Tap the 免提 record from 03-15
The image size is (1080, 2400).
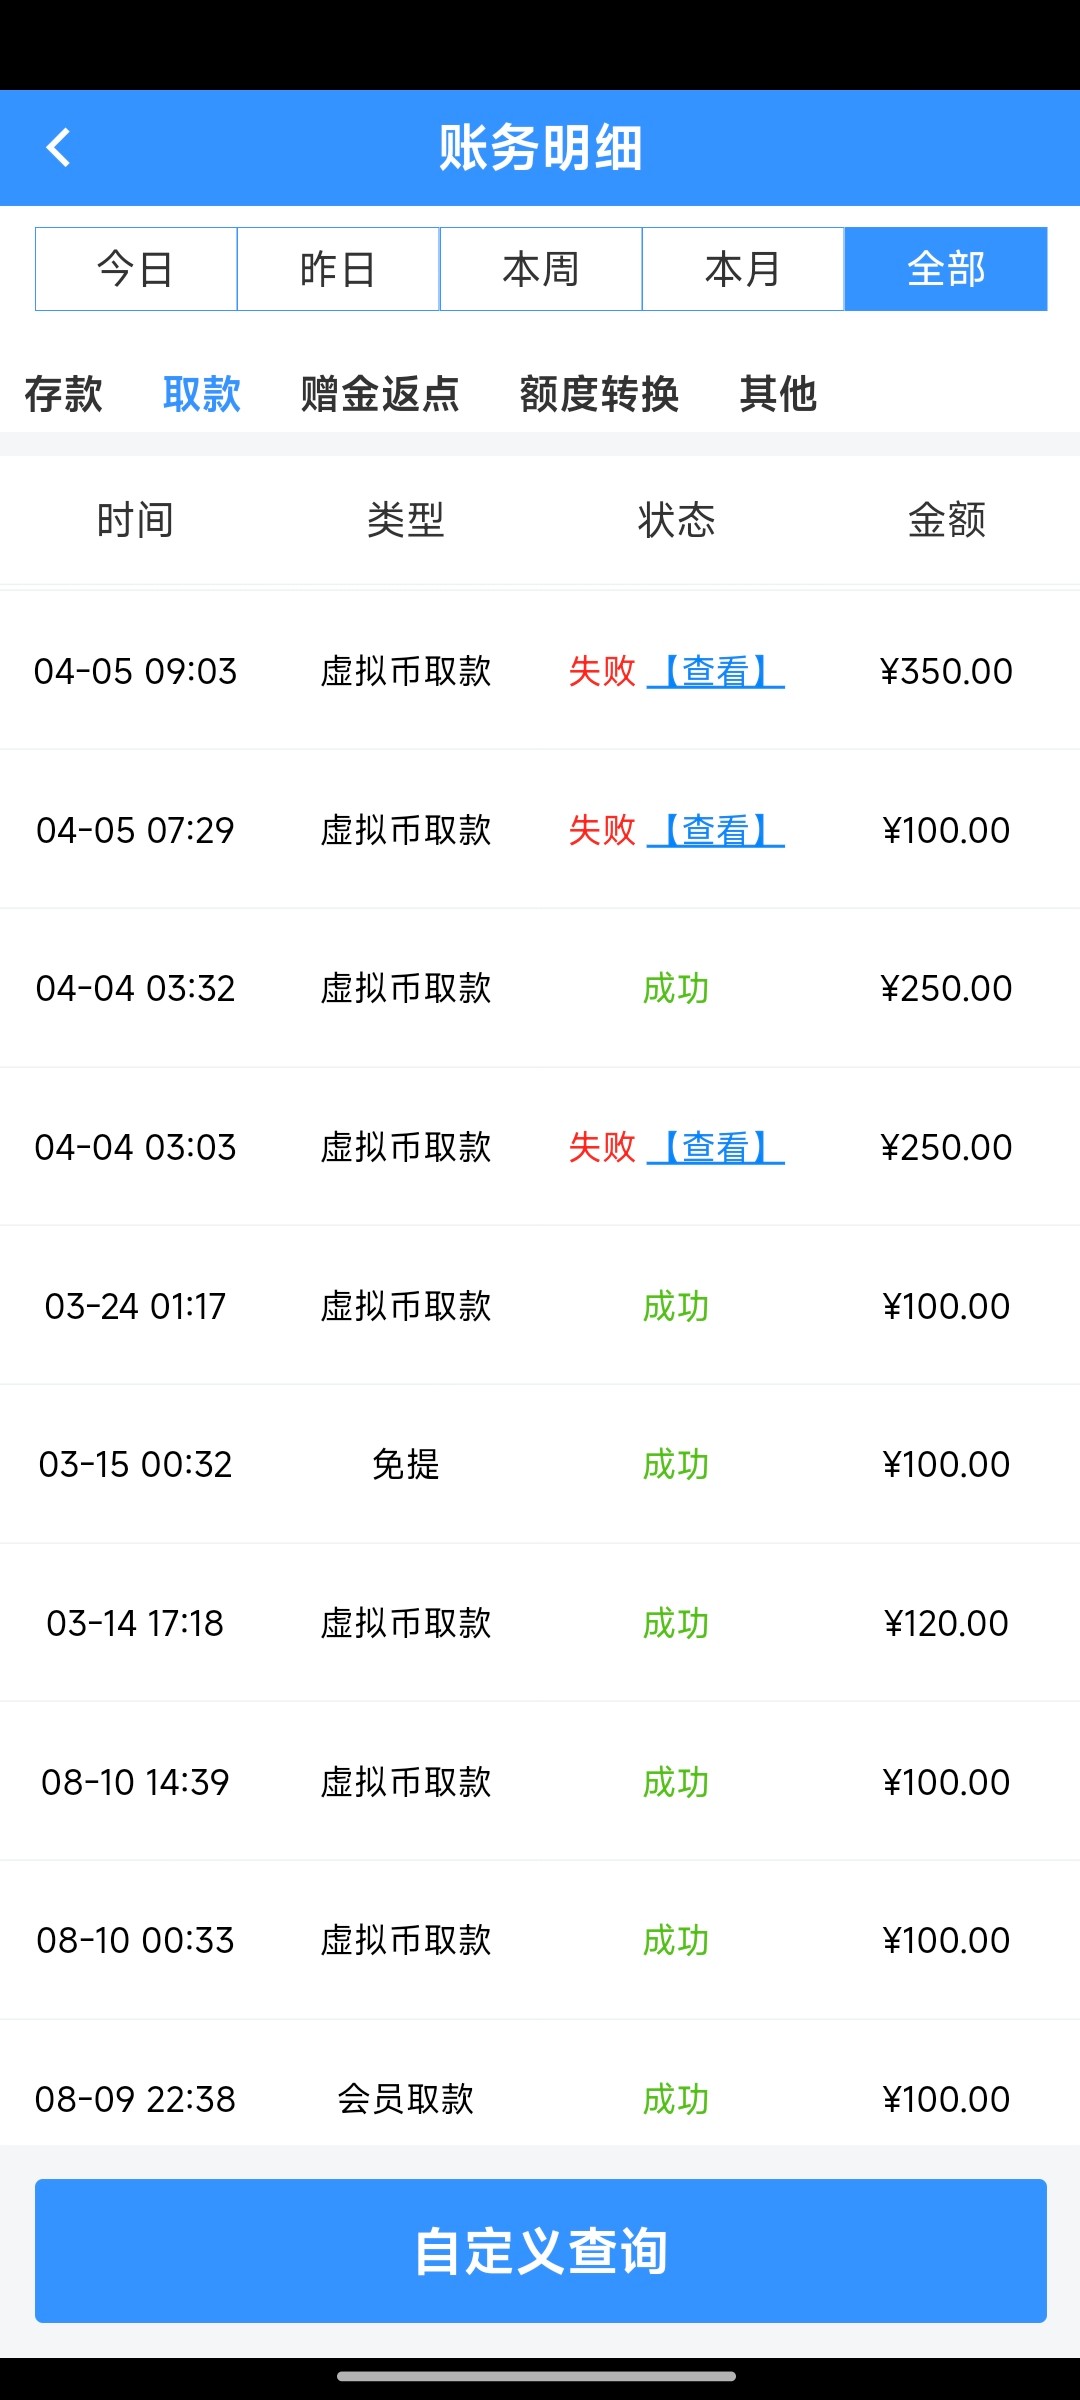click(x=540, y=1464)
